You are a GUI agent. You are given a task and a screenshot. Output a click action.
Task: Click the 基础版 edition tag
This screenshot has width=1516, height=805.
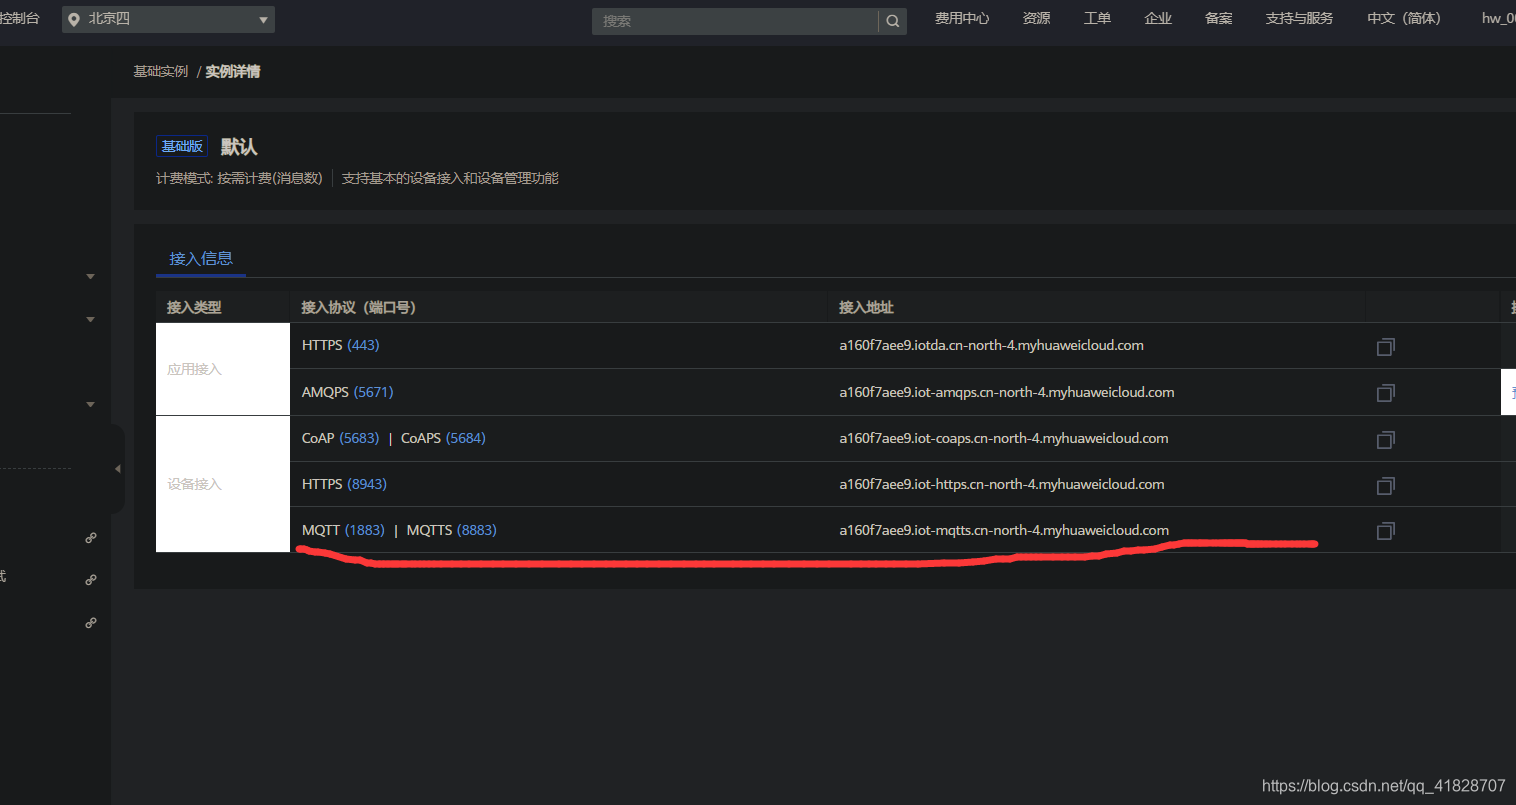182,147
